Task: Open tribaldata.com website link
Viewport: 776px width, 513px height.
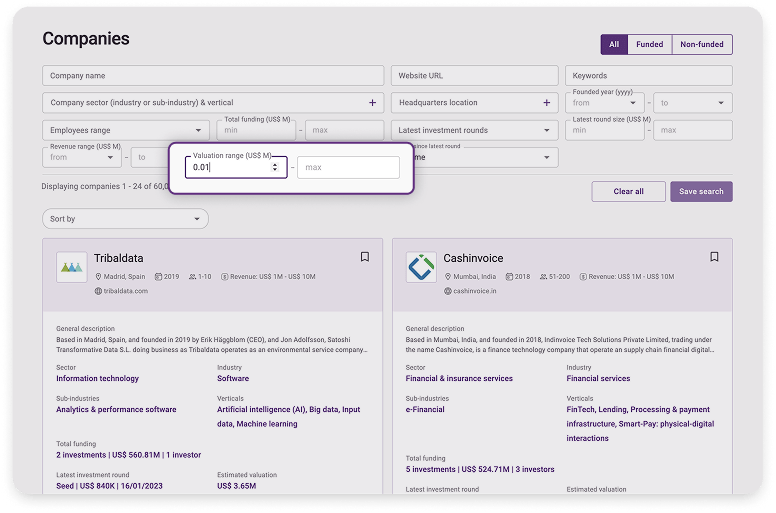Action: click(125, 291)
